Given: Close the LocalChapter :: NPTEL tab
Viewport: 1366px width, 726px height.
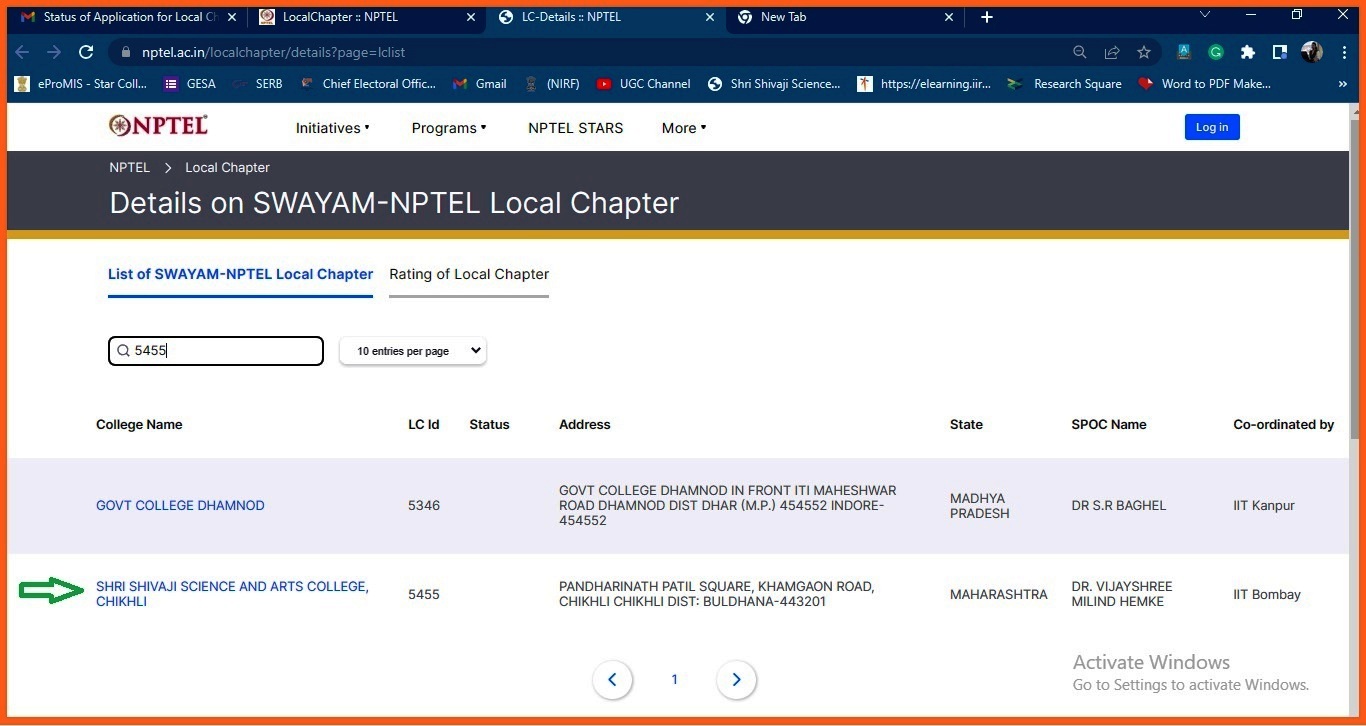Looking at the screenshot, I should [472, 17].
